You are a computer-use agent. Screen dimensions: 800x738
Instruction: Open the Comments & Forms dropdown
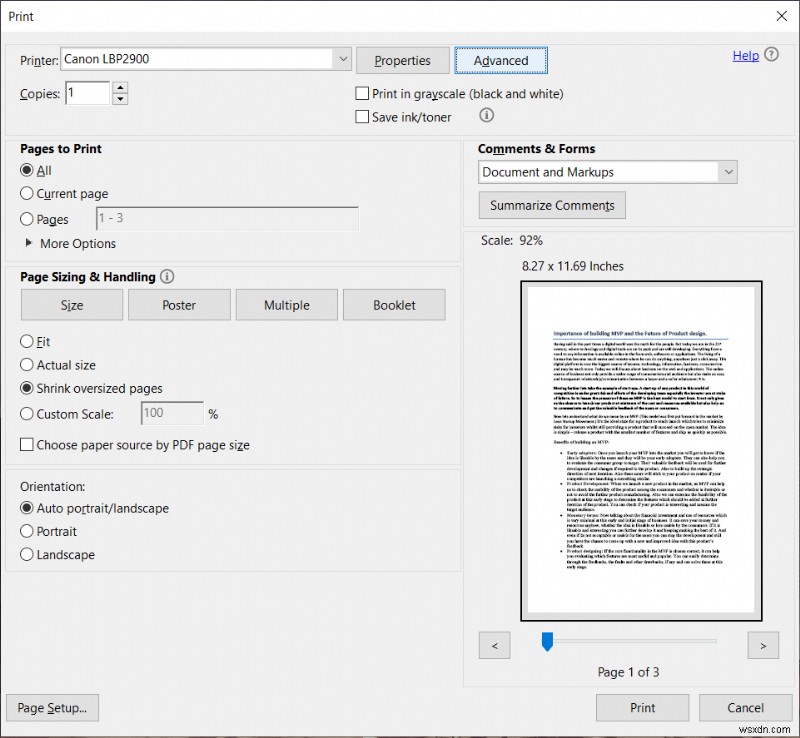727,172
